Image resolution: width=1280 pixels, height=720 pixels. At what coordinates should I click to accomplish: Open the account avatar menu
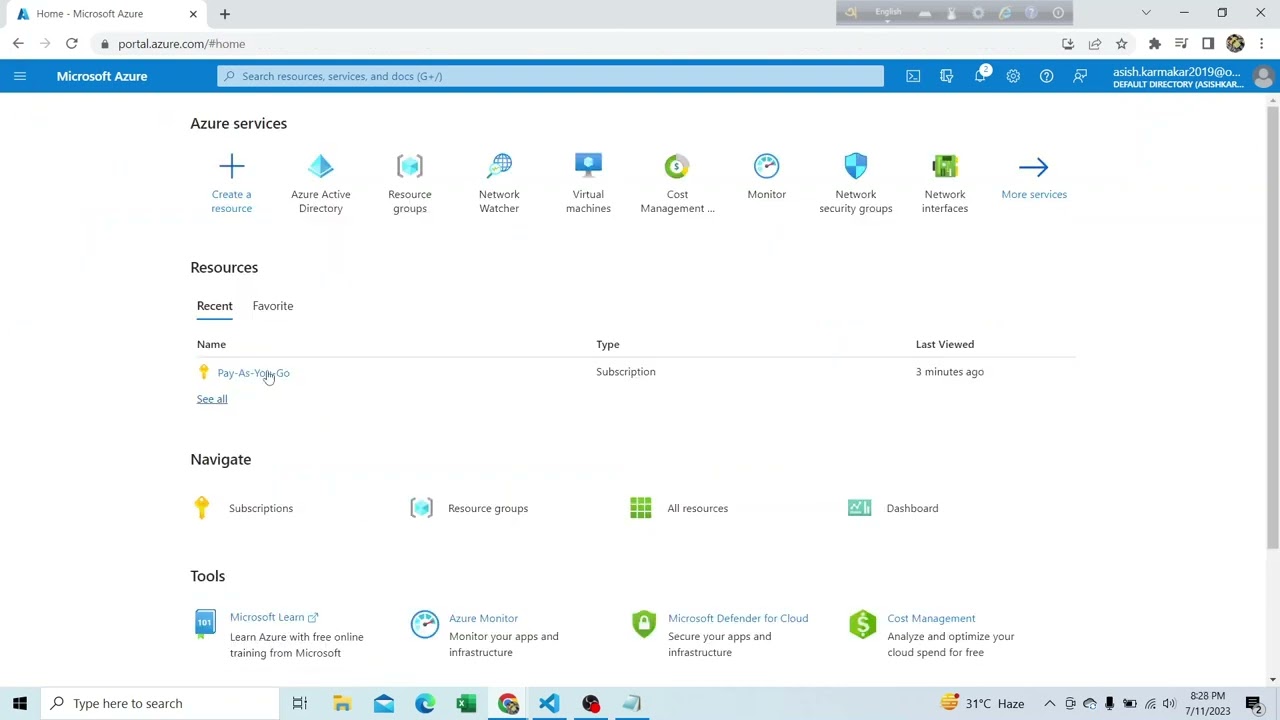click(x=1263, y=76)
